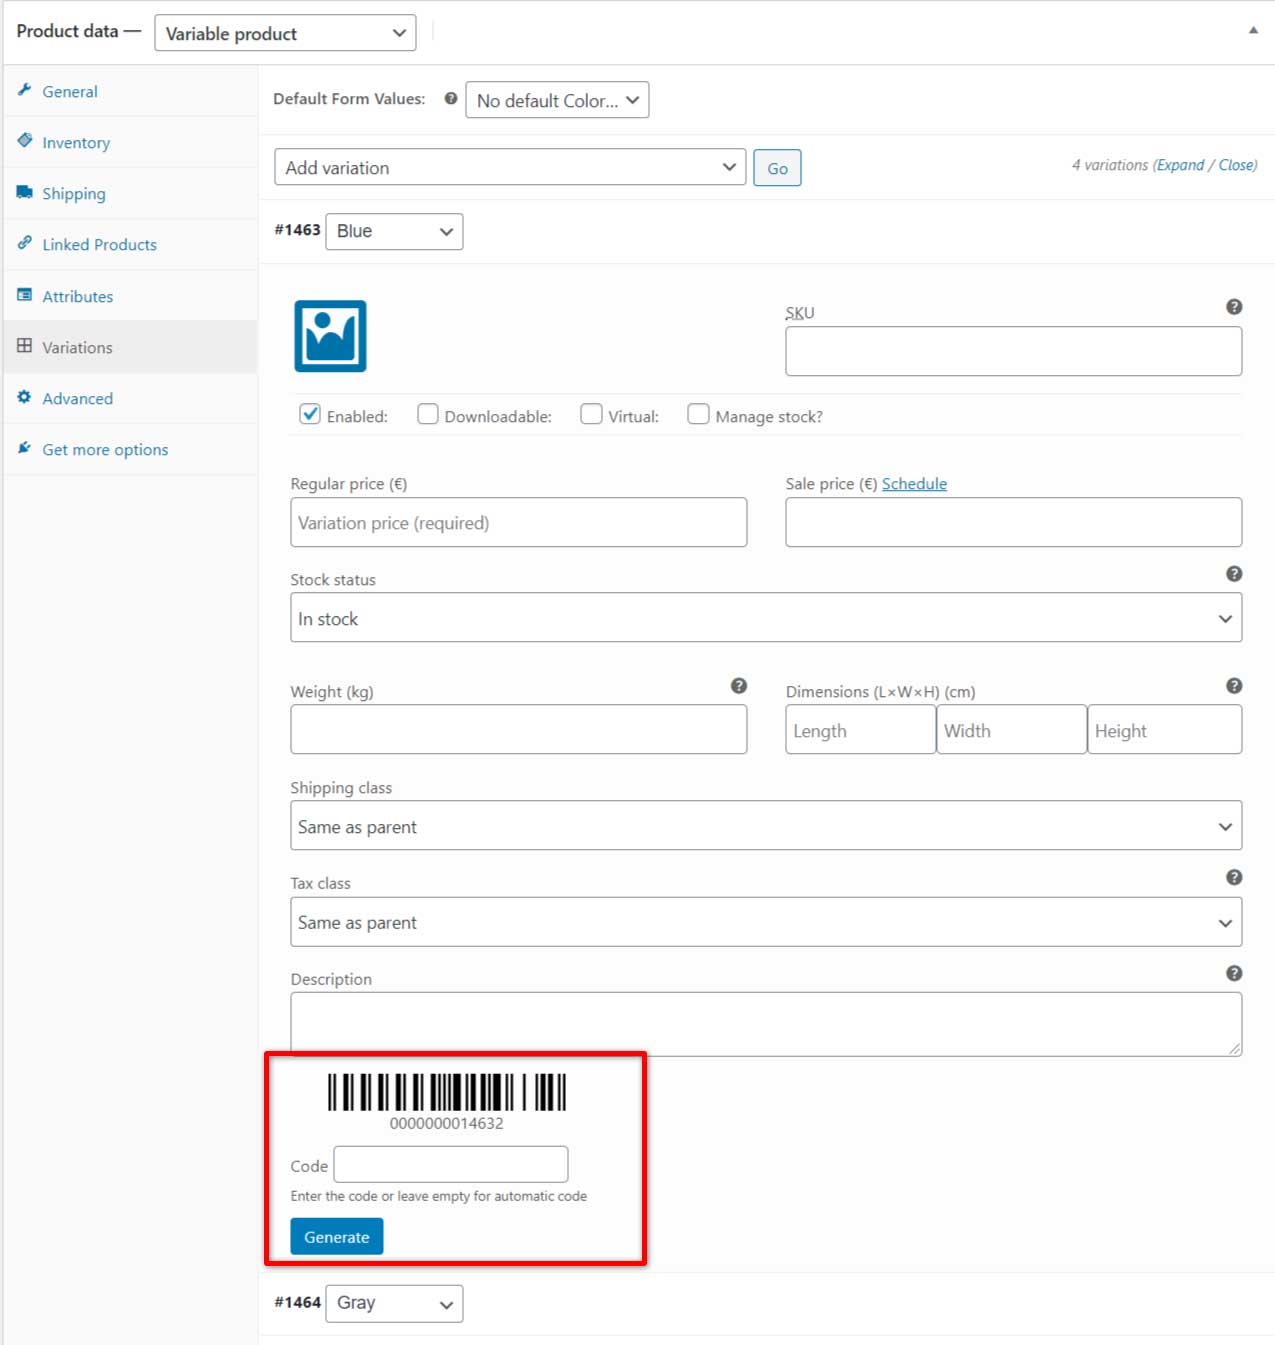Screen dimensions: 1275x1345
Task: Click the Generate barcode button
Action: (x=337, y=1236)
